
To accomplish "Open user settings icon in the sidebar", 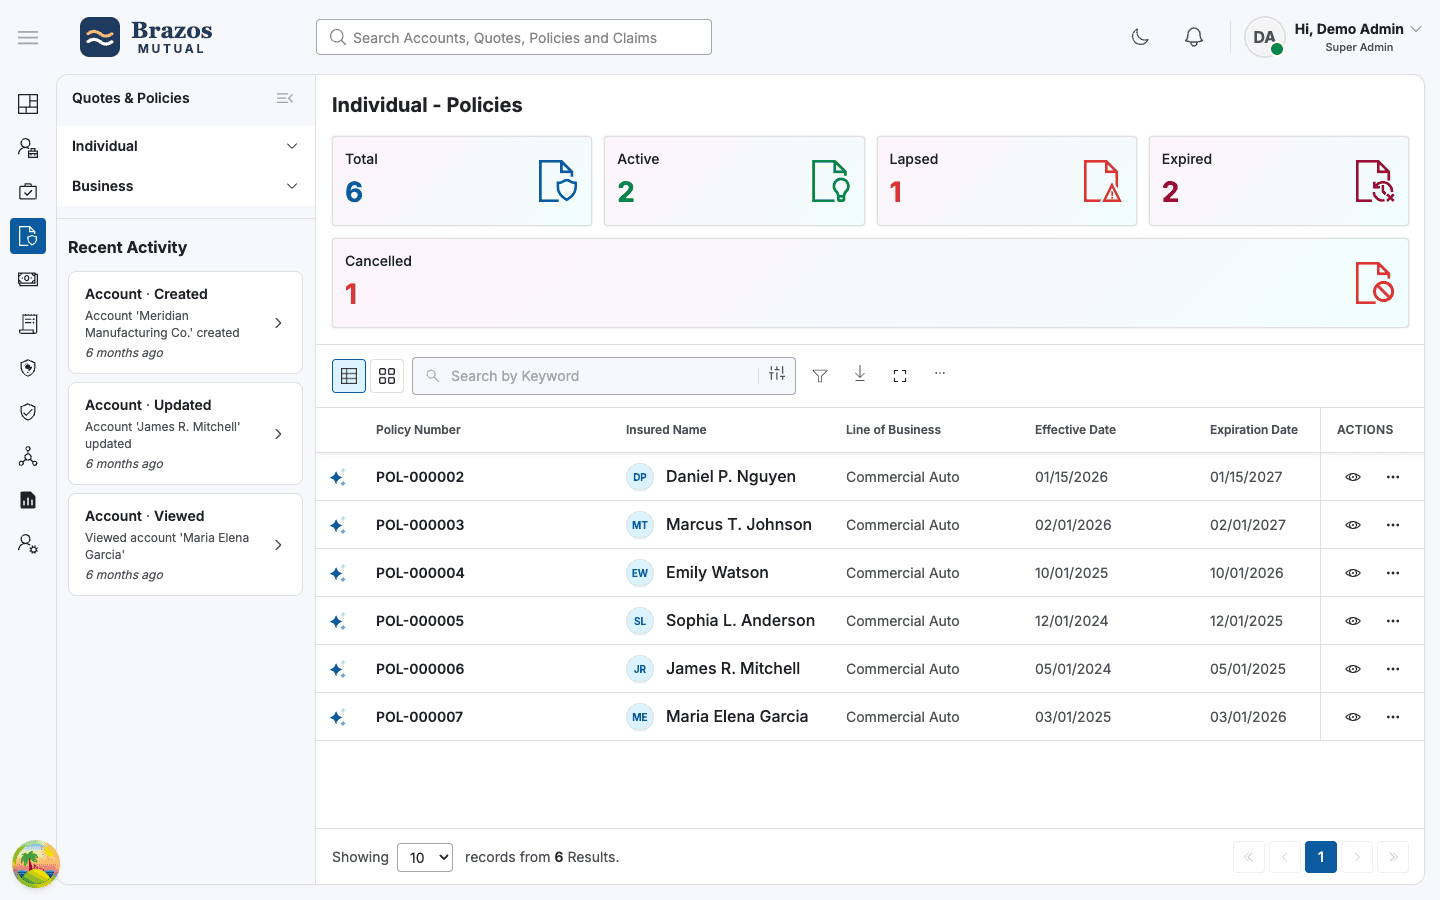I will click(x=28, y=544).
